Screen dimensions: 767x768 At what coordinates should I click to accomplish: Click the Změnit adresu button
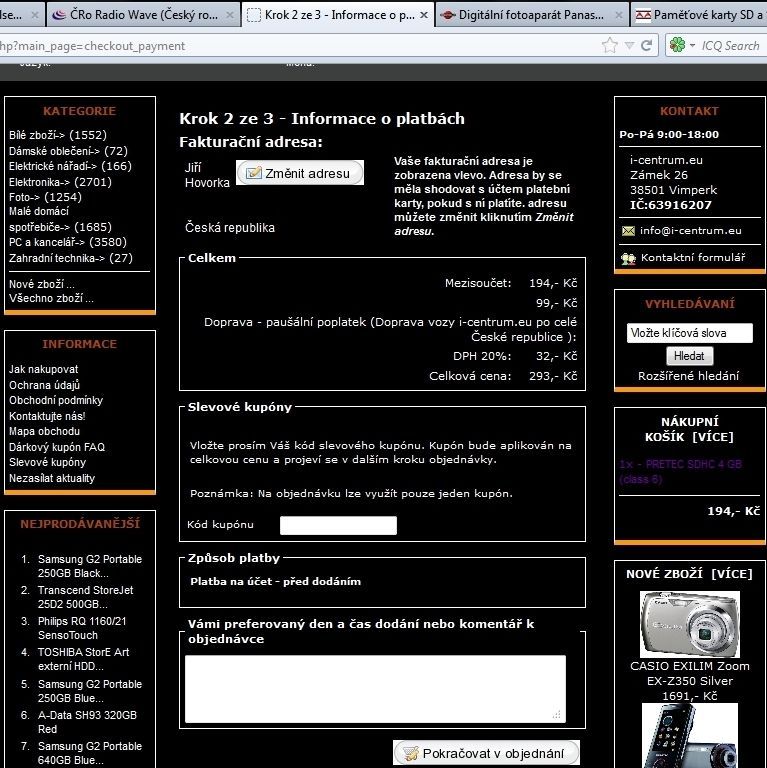coord(299,173)
